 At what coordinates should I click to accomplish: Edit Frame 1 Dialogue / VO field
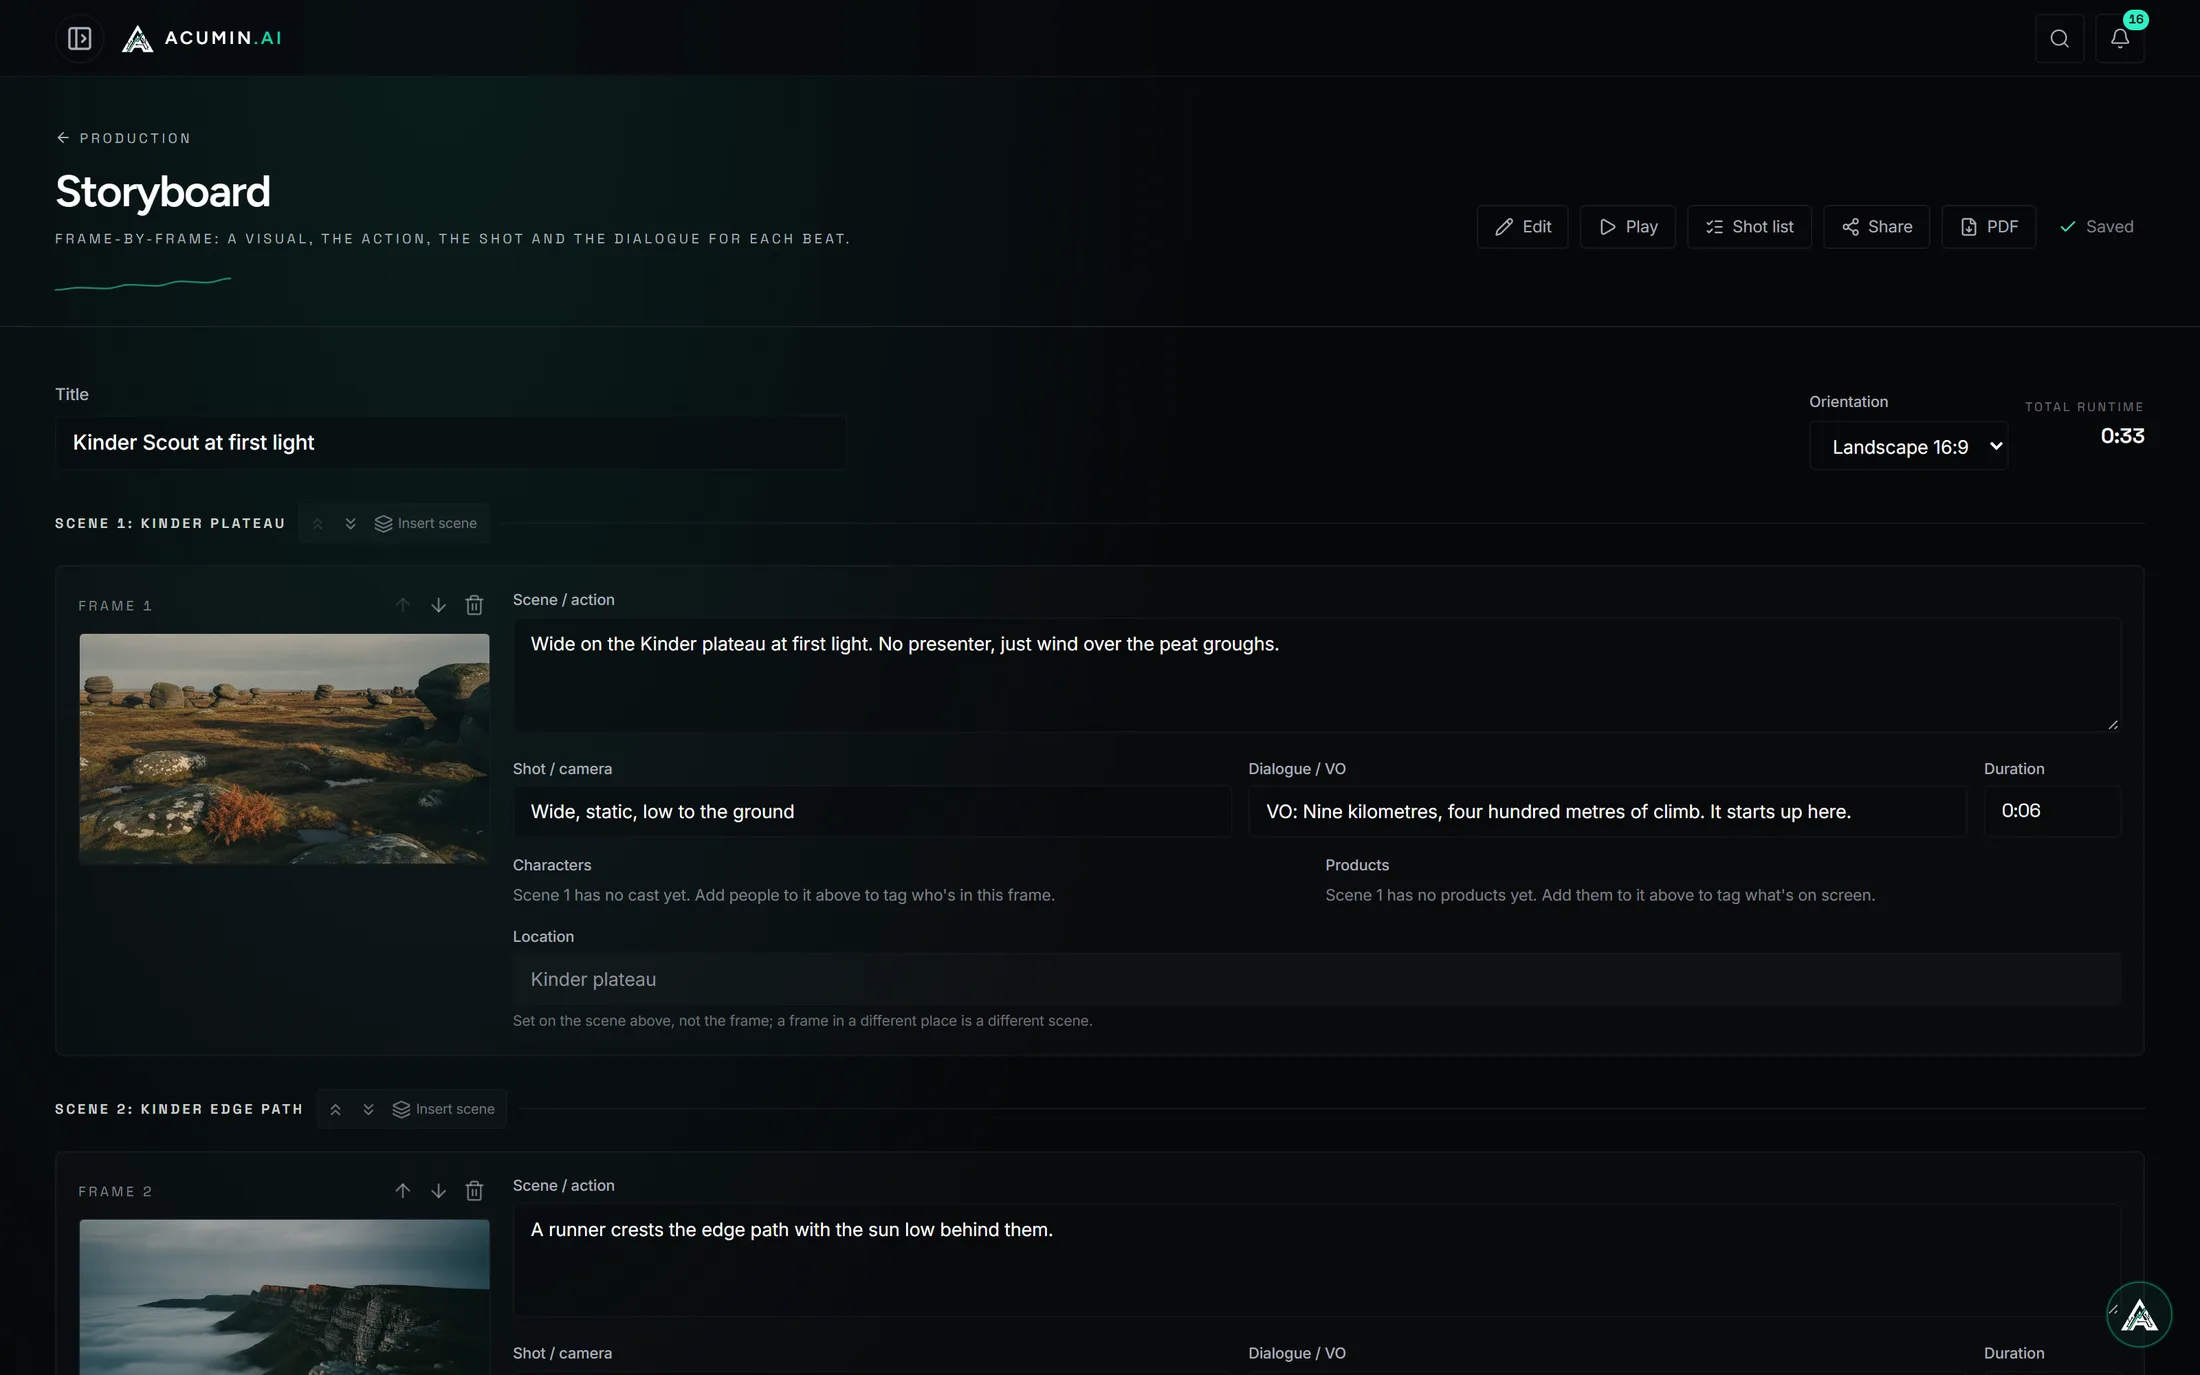[1606, 811]
